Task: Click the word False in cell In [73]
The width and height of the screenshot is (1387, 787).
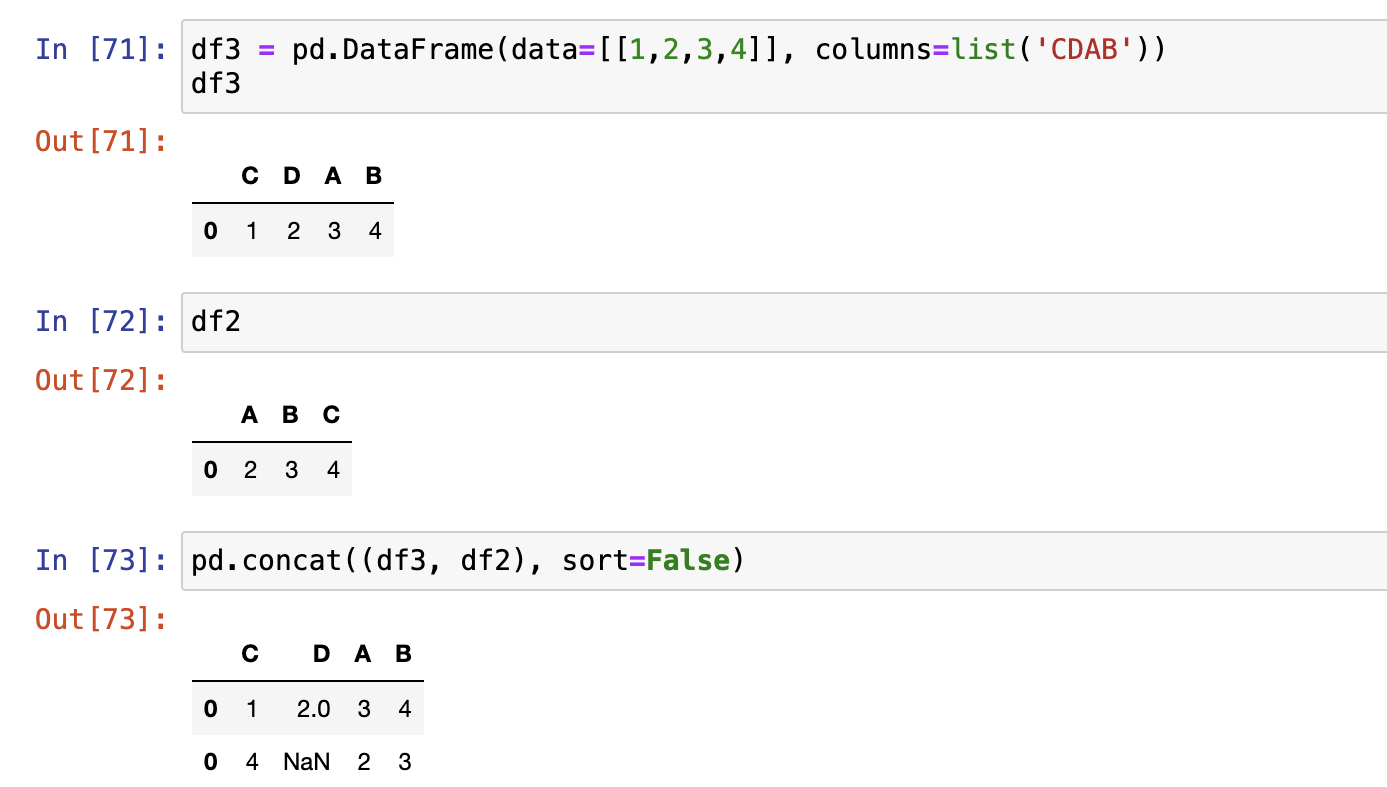Action: tap(688, 561)
